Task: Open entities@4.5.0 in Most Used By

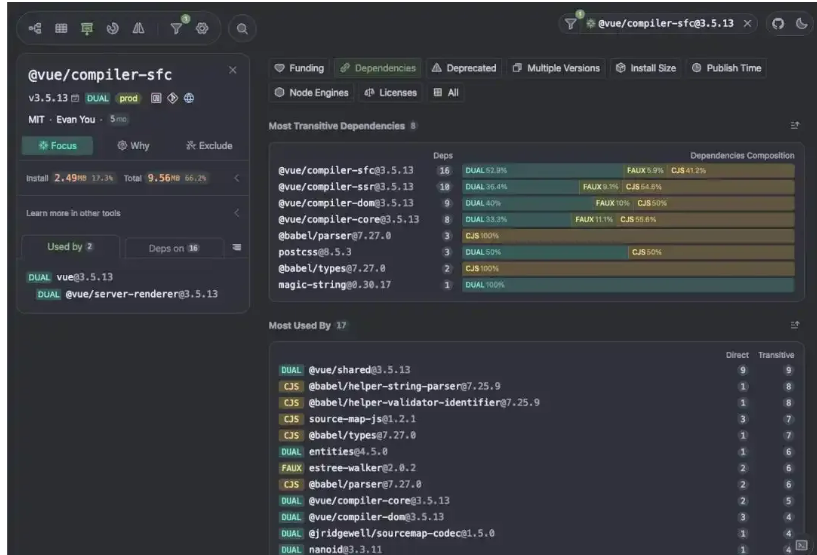Action: 348,452
